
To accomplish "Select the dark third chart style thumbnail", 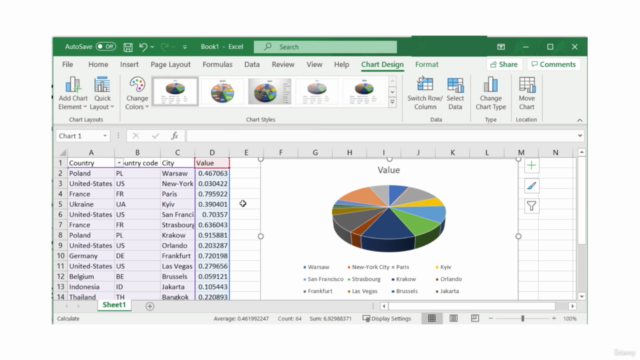I will pos(269,91).
